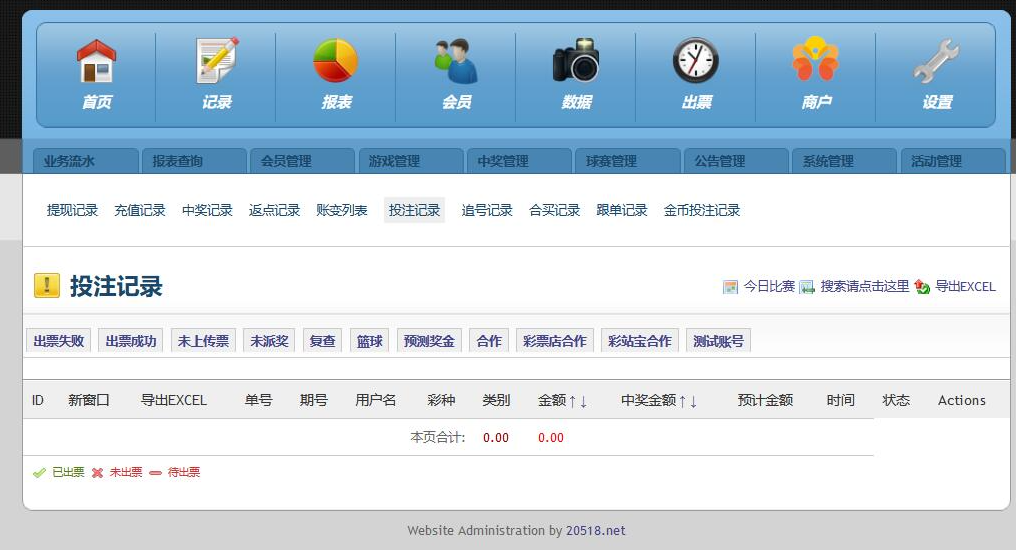Viewport: 1016px width, 550px height.
Task: Click the 20518.net footer link
Action: tap(595, 531)
